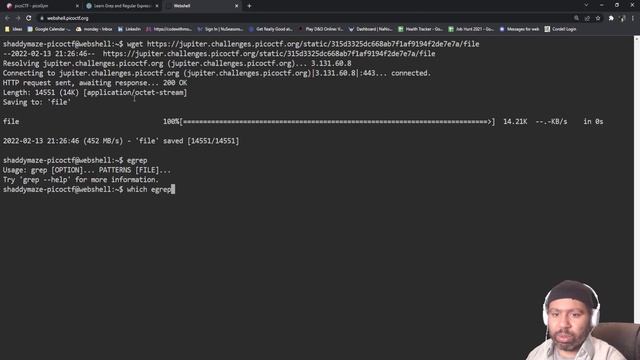The height and width of the screenshot is (360, 640).
Task: Click the "Try 'grep --help'" line
Action: pyautogui.click(x=80, y=180)
